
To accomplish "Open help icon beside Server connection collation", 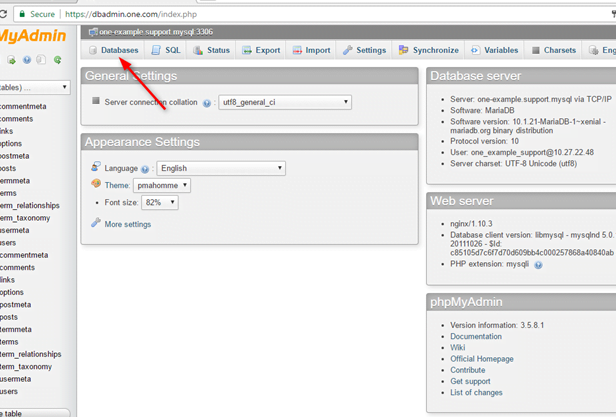I will 207,103.
